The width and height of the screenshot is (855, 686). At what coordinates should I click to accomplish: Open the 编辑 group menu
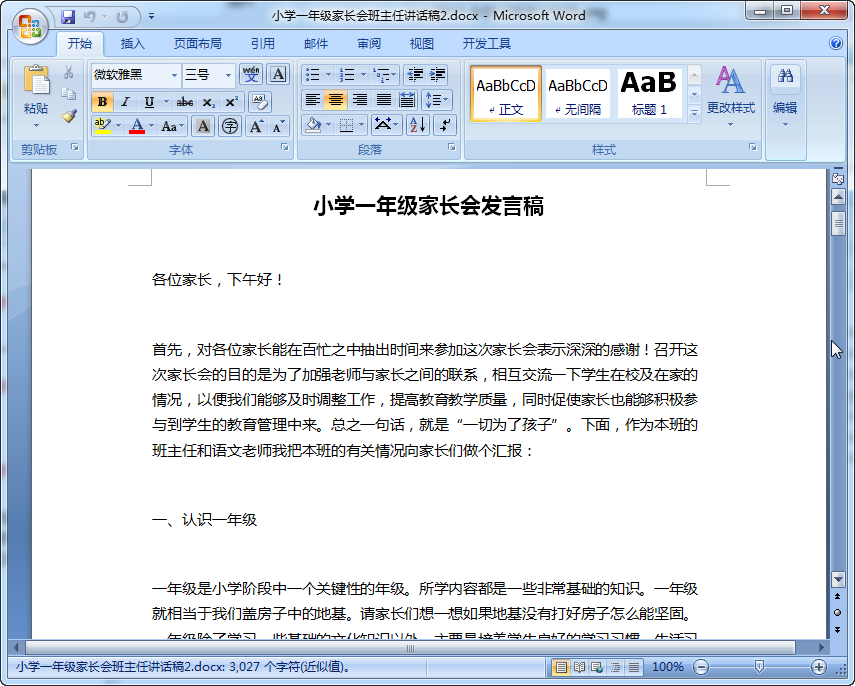click(x=785, y=97)
